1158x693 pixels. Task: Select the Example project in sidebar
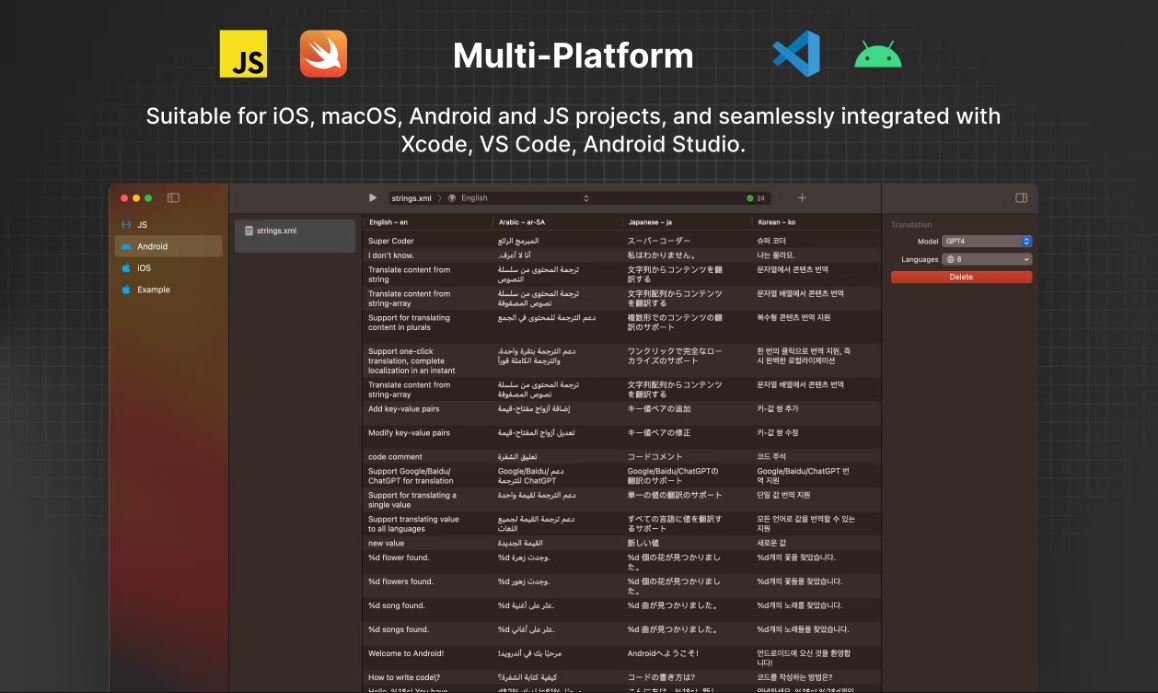pos(168,290)
